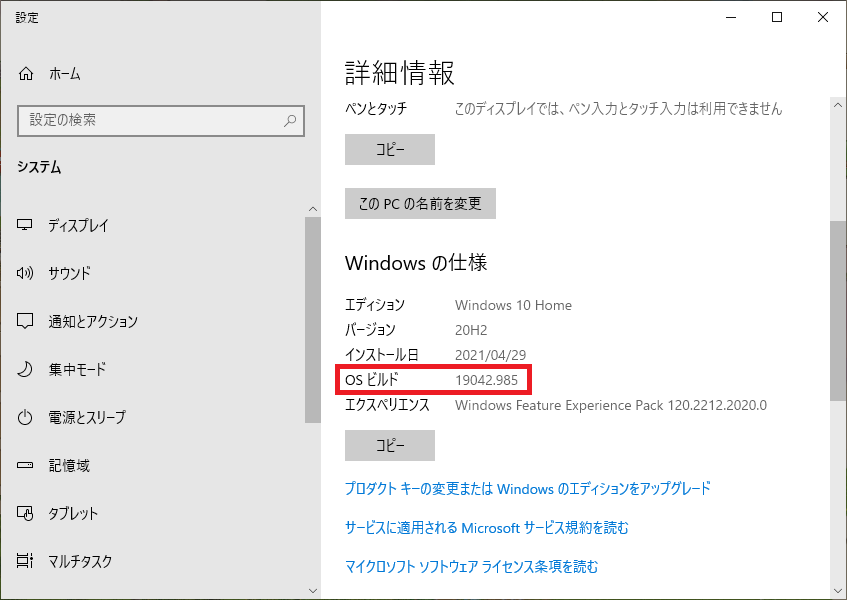The image size is (847, 600).
Task: Open ソフトウェア ライセンス条項を読む link
Action: [472, 567]
